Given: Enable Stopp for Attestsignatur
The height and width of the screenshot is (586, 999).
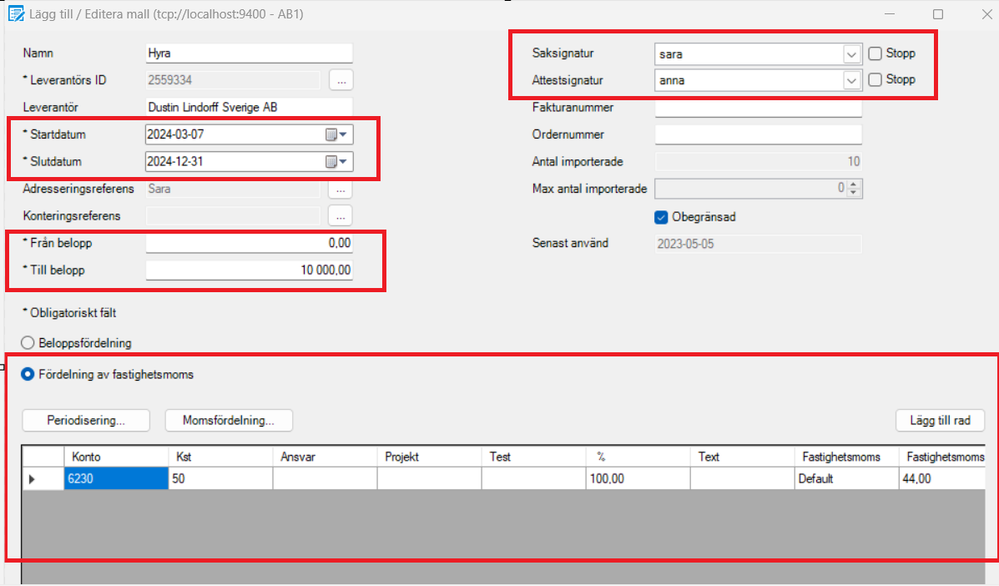Looking at the screenshot, I should click(875, 80).
